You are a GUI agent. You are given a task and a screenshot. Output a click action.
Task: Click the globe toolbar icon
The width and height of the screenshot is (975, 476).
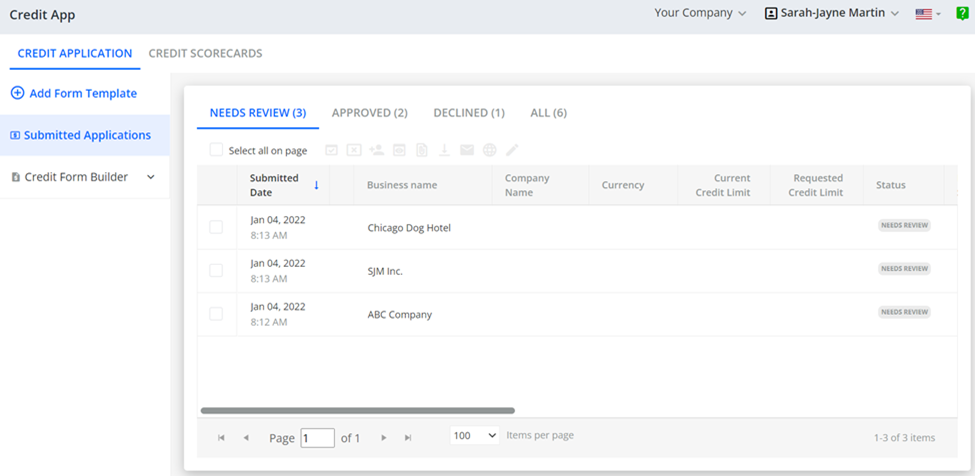tap(489, 150)
